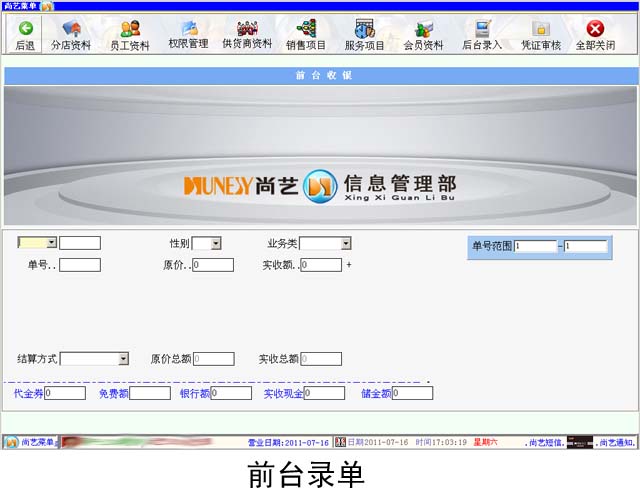
Task: Click the 尚艺菜单 taskbar button
Action: point(30,442)
